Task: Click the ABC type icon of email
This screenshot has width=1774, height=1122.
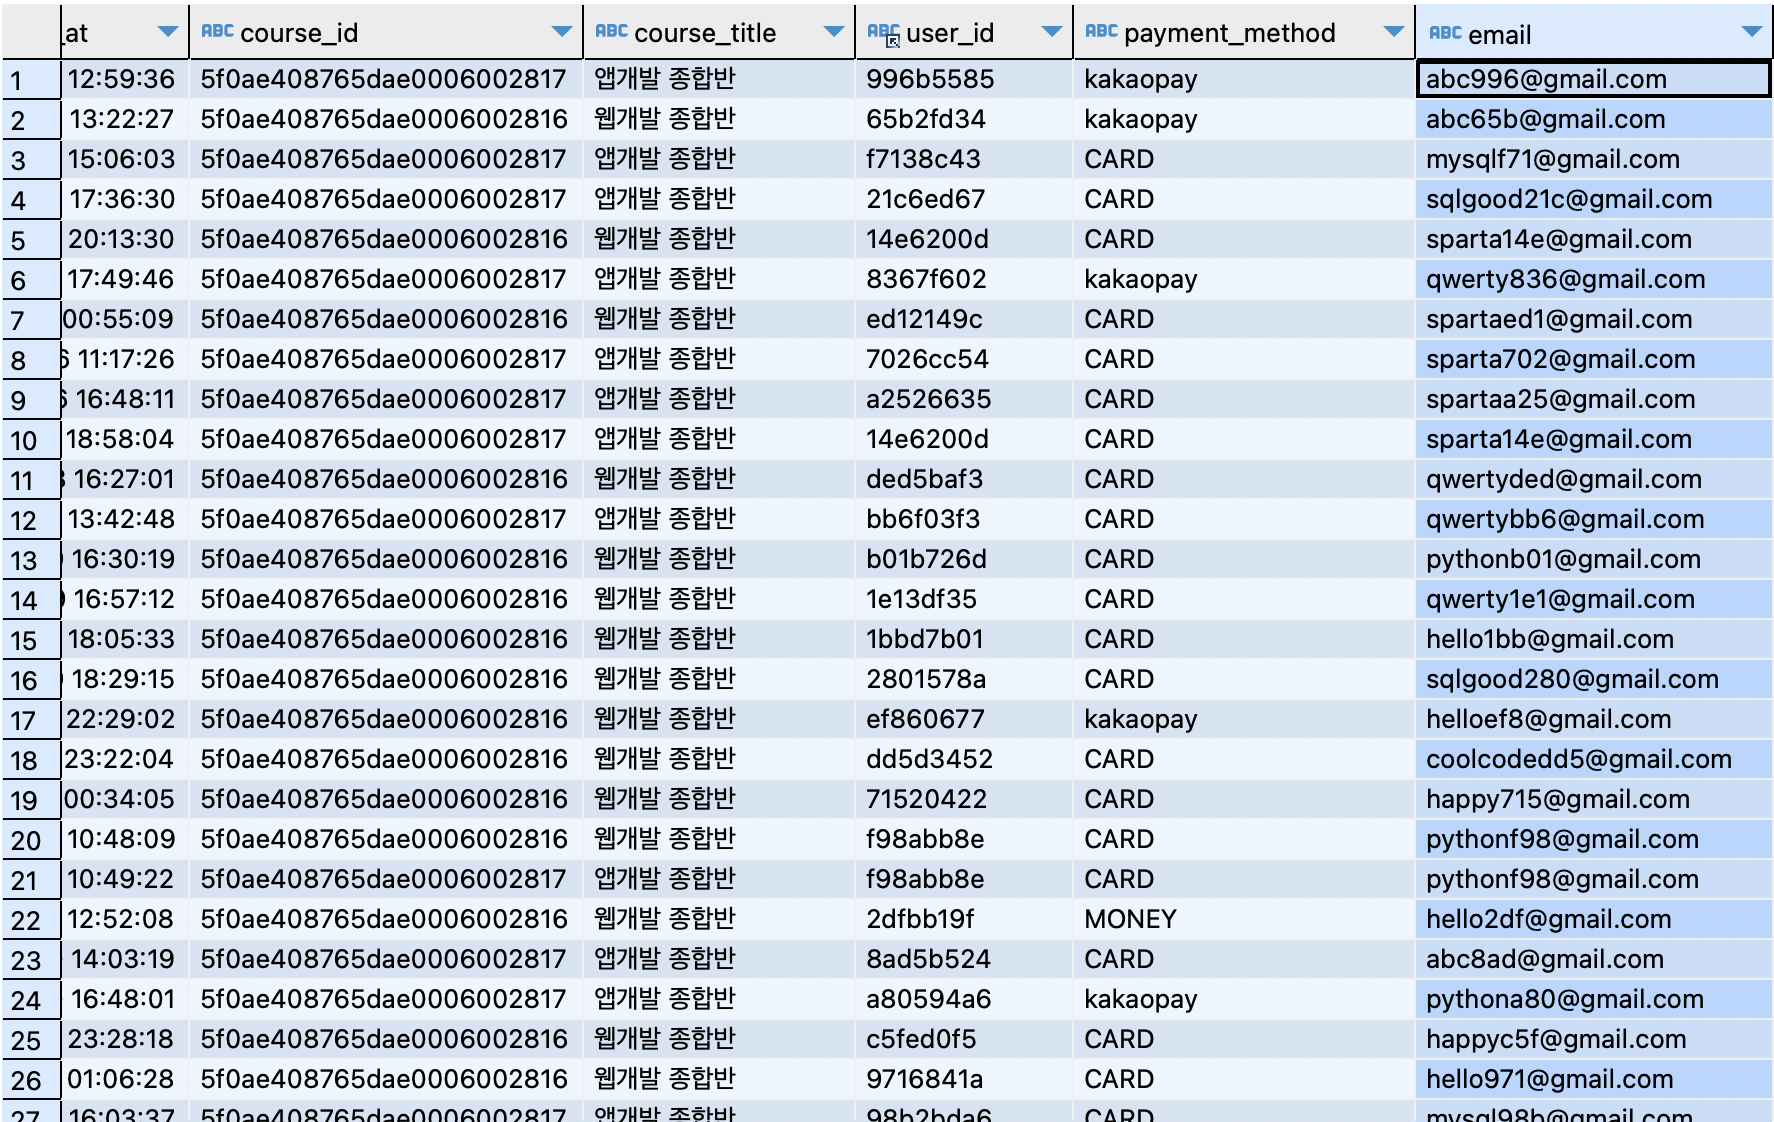Action: [1445, 33]
